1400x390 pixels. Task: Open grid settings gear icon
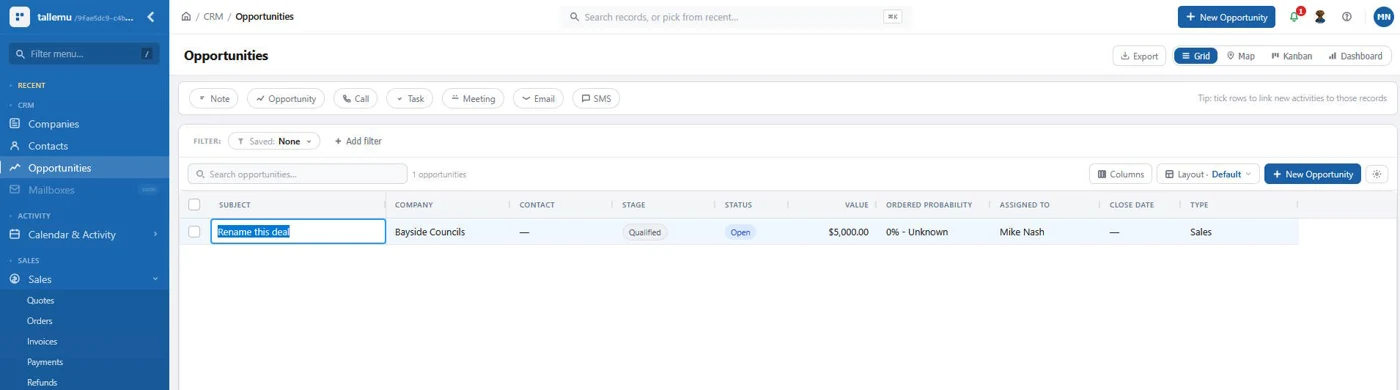(1377, 174)
